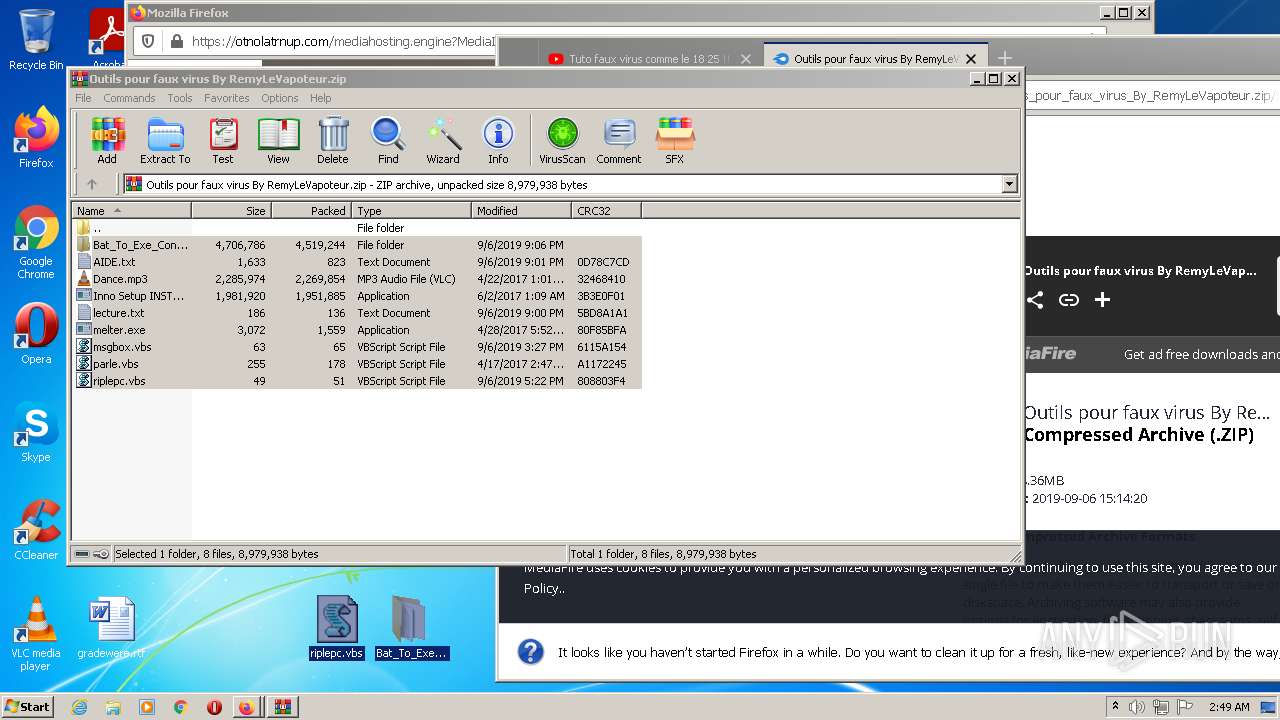The height and width of the screenshot is (720, 1280).
Task: Open the Help menu
Action: point(320,98)
